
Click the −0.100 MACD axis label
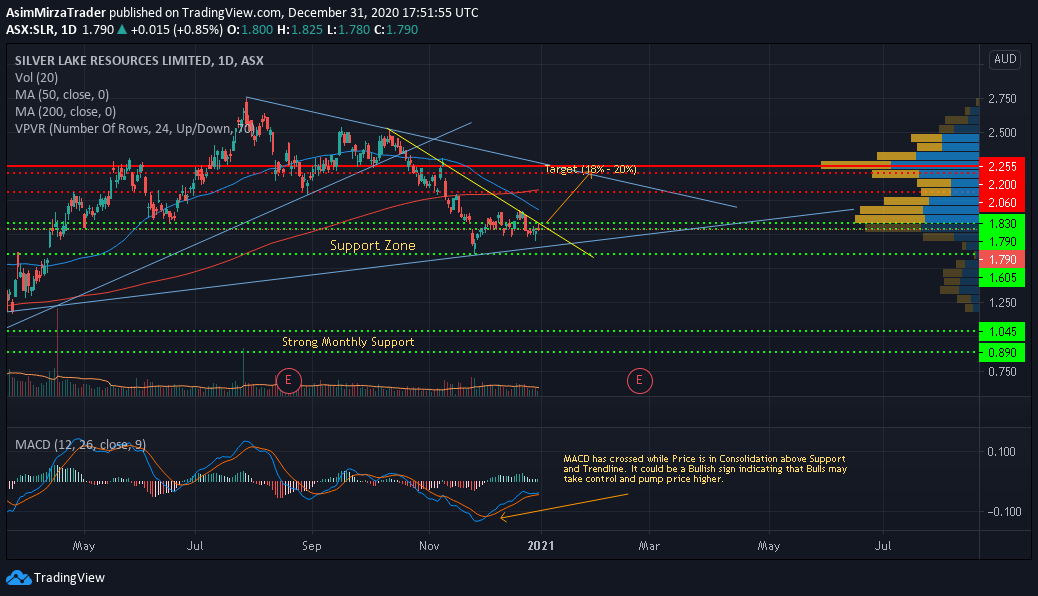click(1004, 512)
